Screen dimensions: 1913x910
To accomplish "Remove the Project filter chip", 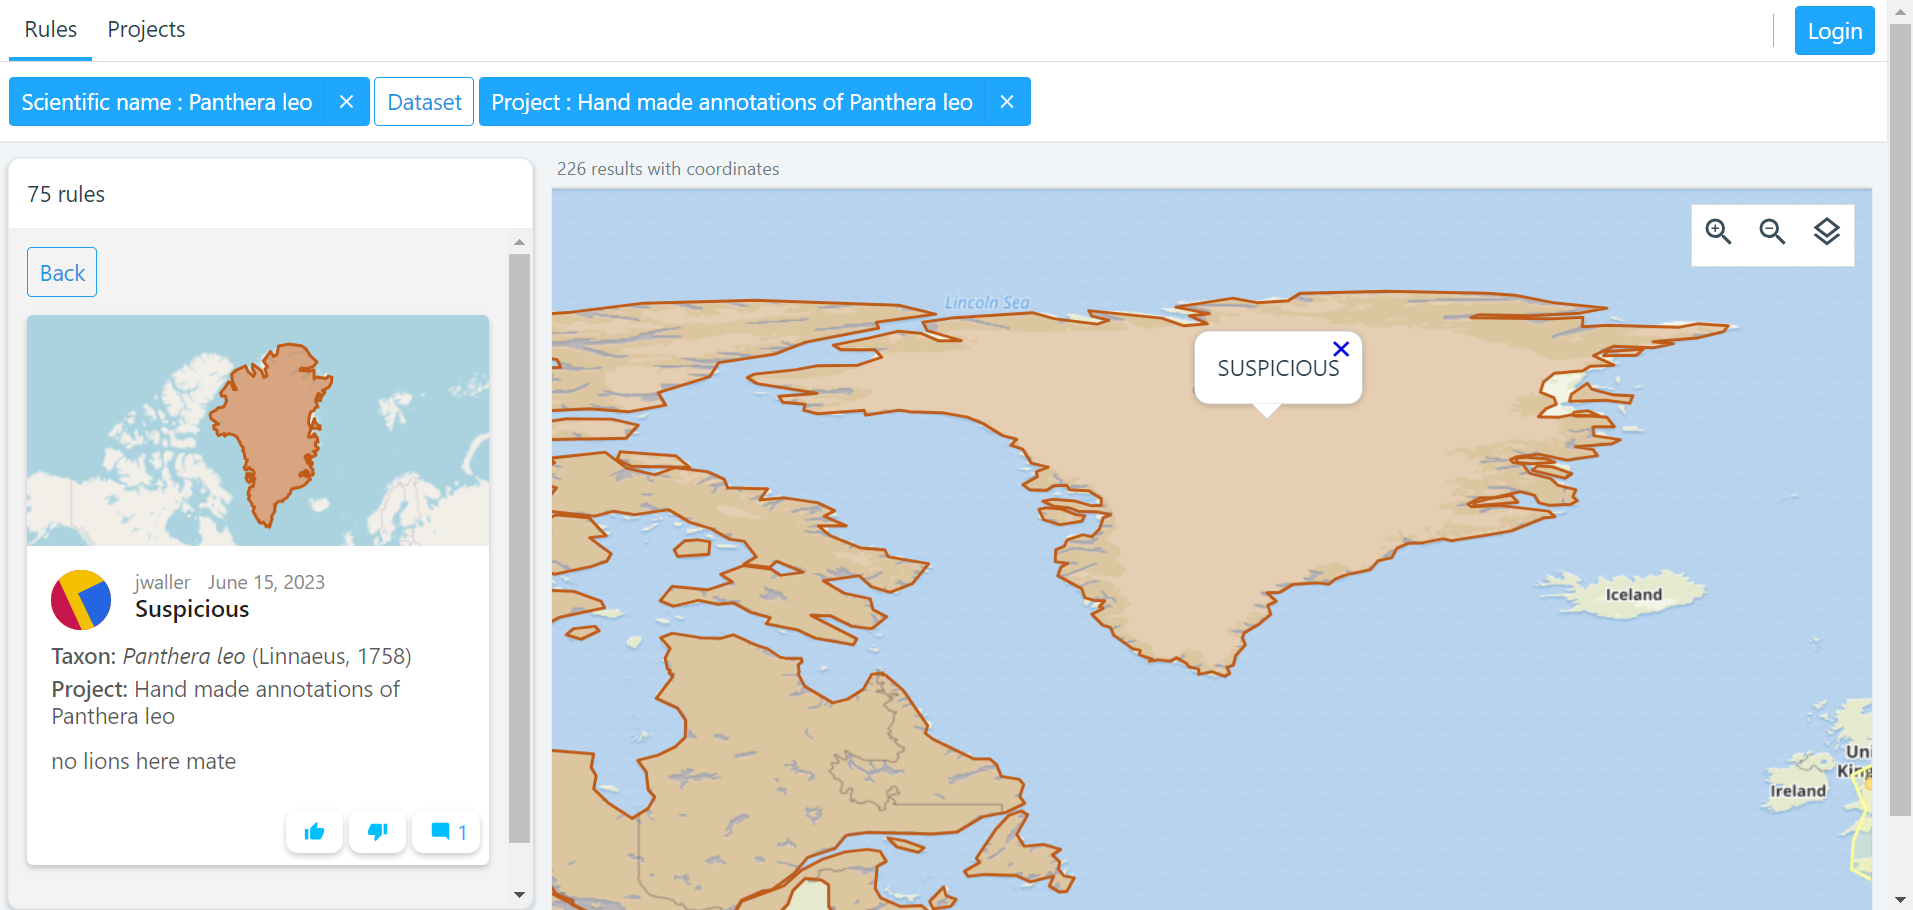I will pyautogui.click(x=1007, y=102).
